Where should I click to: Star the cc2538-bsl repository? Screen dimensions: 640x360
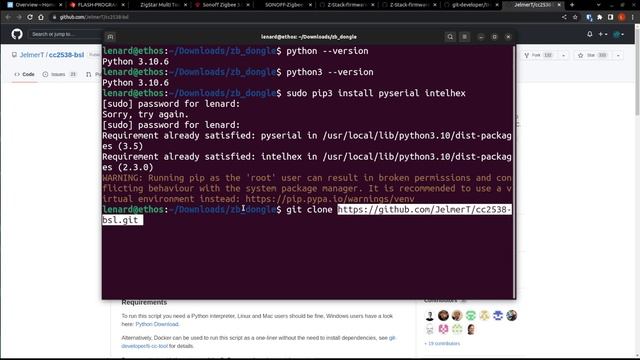pos(593,55)
